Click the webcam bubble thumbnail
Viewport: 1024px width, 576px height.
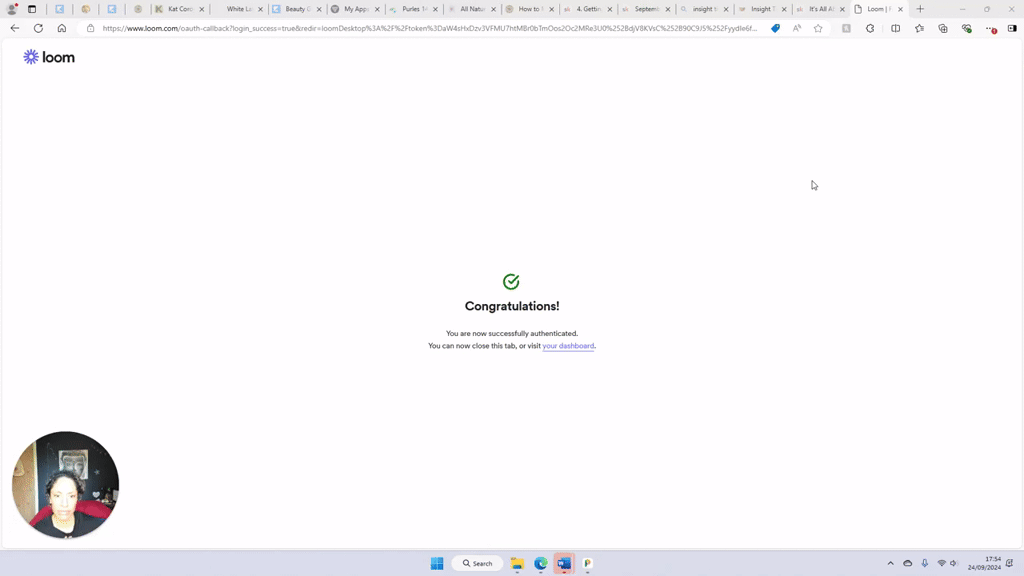[x=65, y=485]
